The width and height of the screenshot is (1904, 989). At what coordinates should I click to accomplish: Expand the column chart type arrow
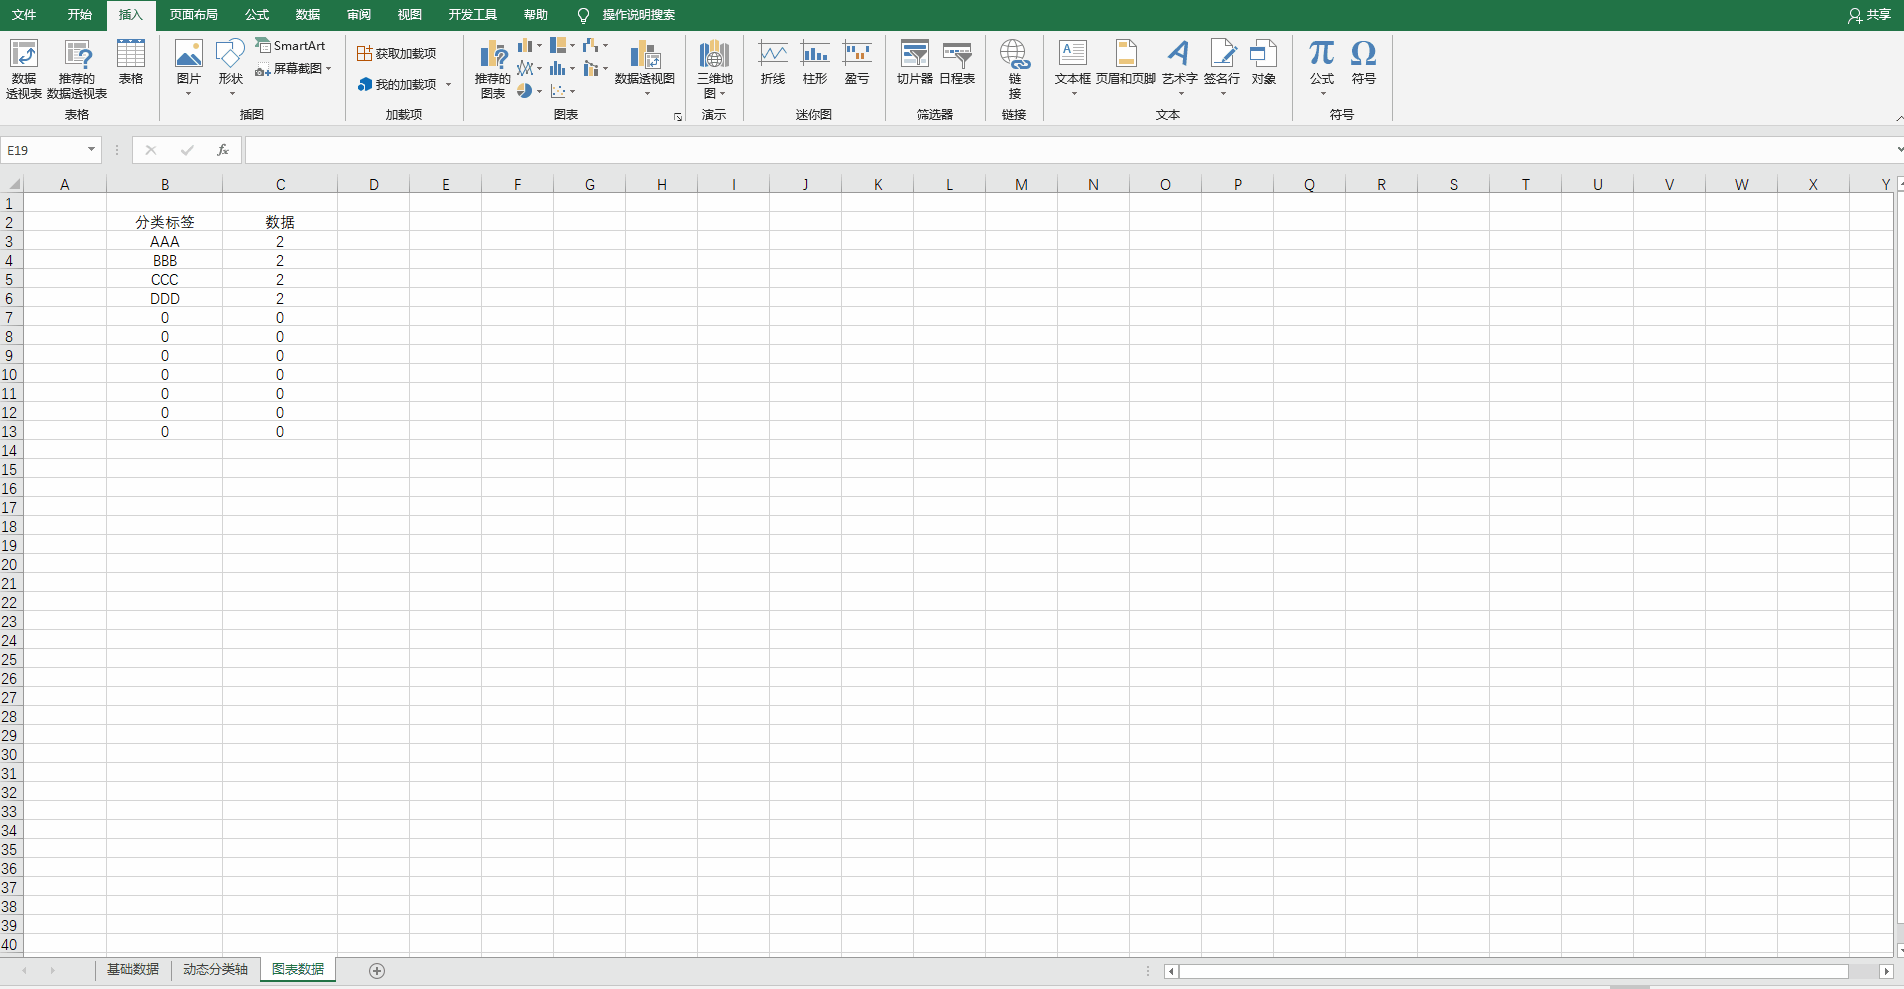[540, 46]
